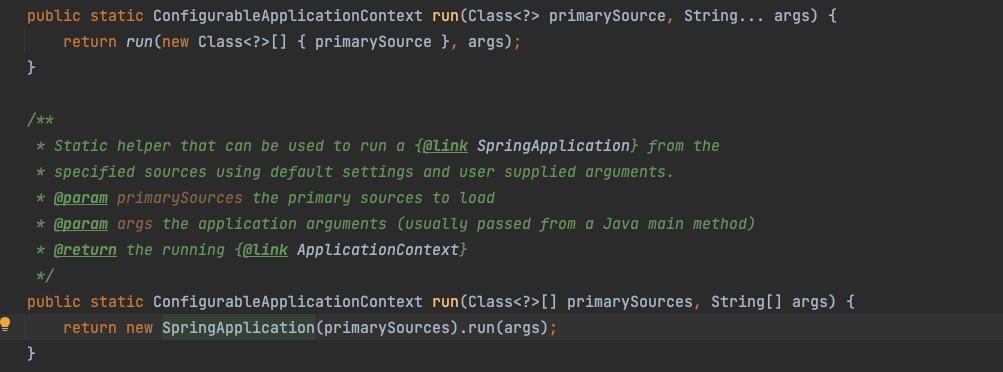
Task: Click the 'new' keyword before Class<?>[]
Action: (x=175, y=42)
